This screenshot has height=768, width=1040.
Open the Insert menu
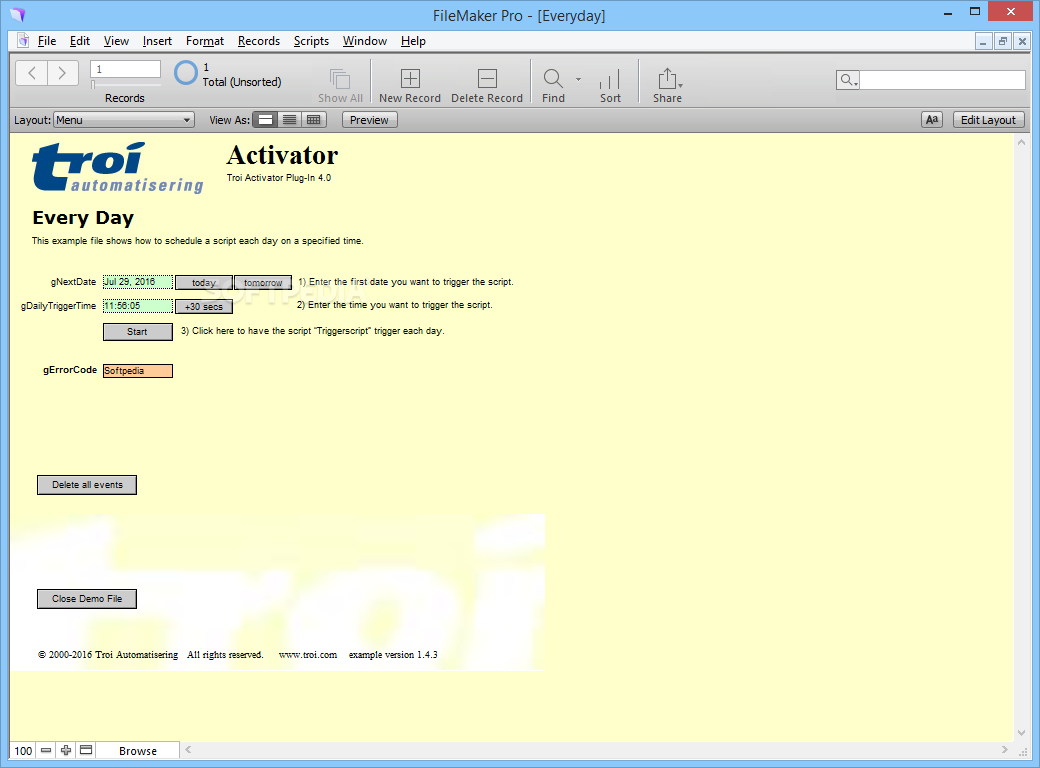click(x=157, y=41)
